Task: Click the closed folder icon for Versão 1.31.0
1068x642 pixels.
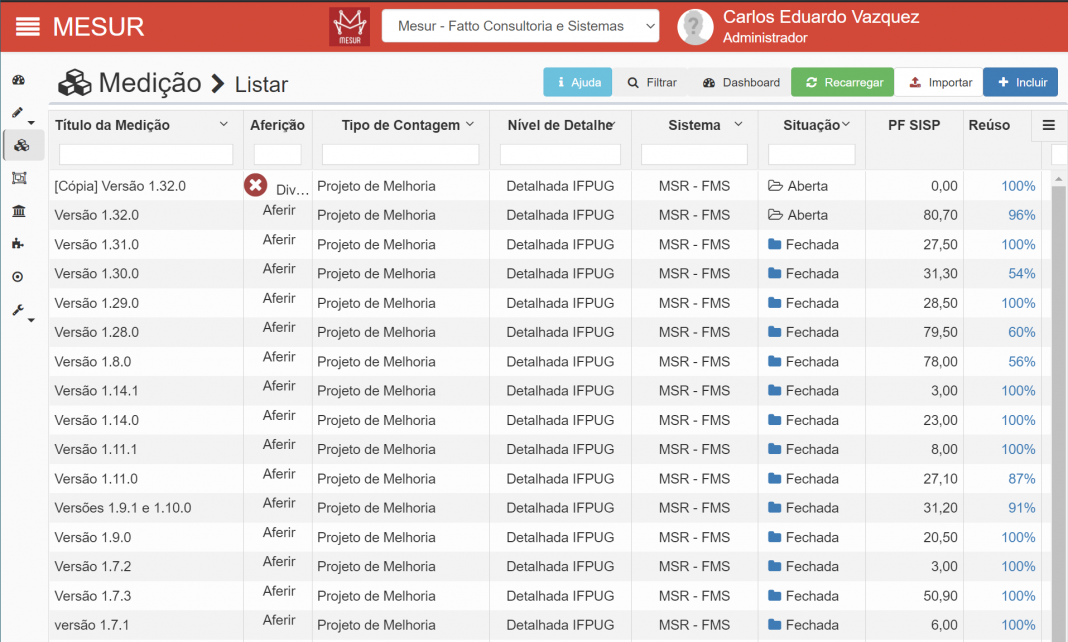Action: coord(774,244)
